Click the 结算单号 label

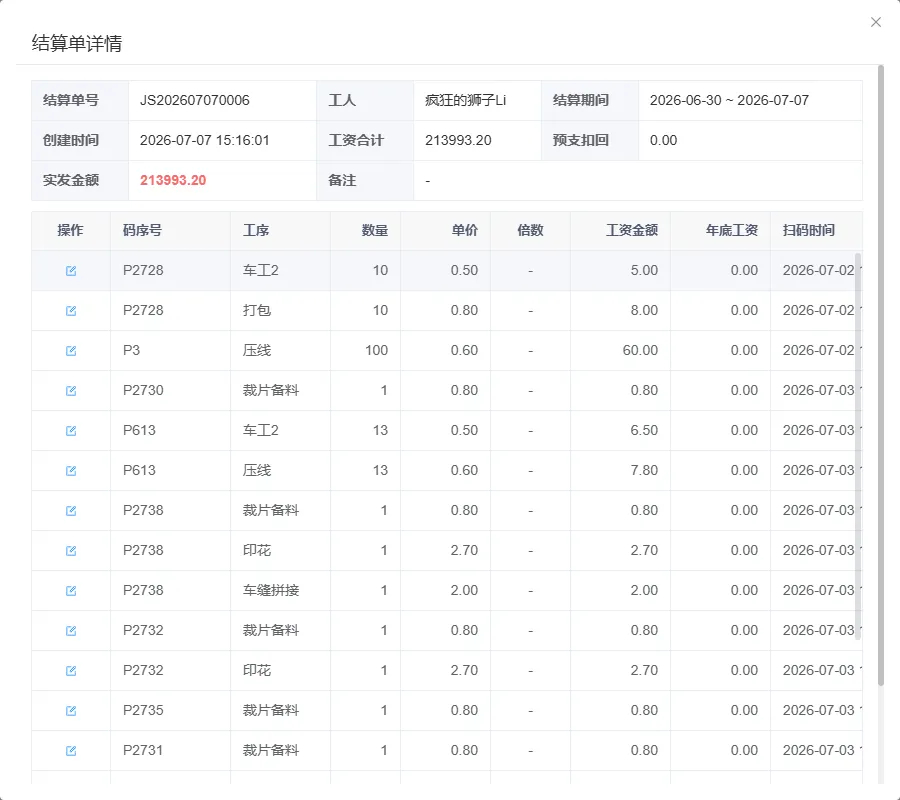click(71, 100)
